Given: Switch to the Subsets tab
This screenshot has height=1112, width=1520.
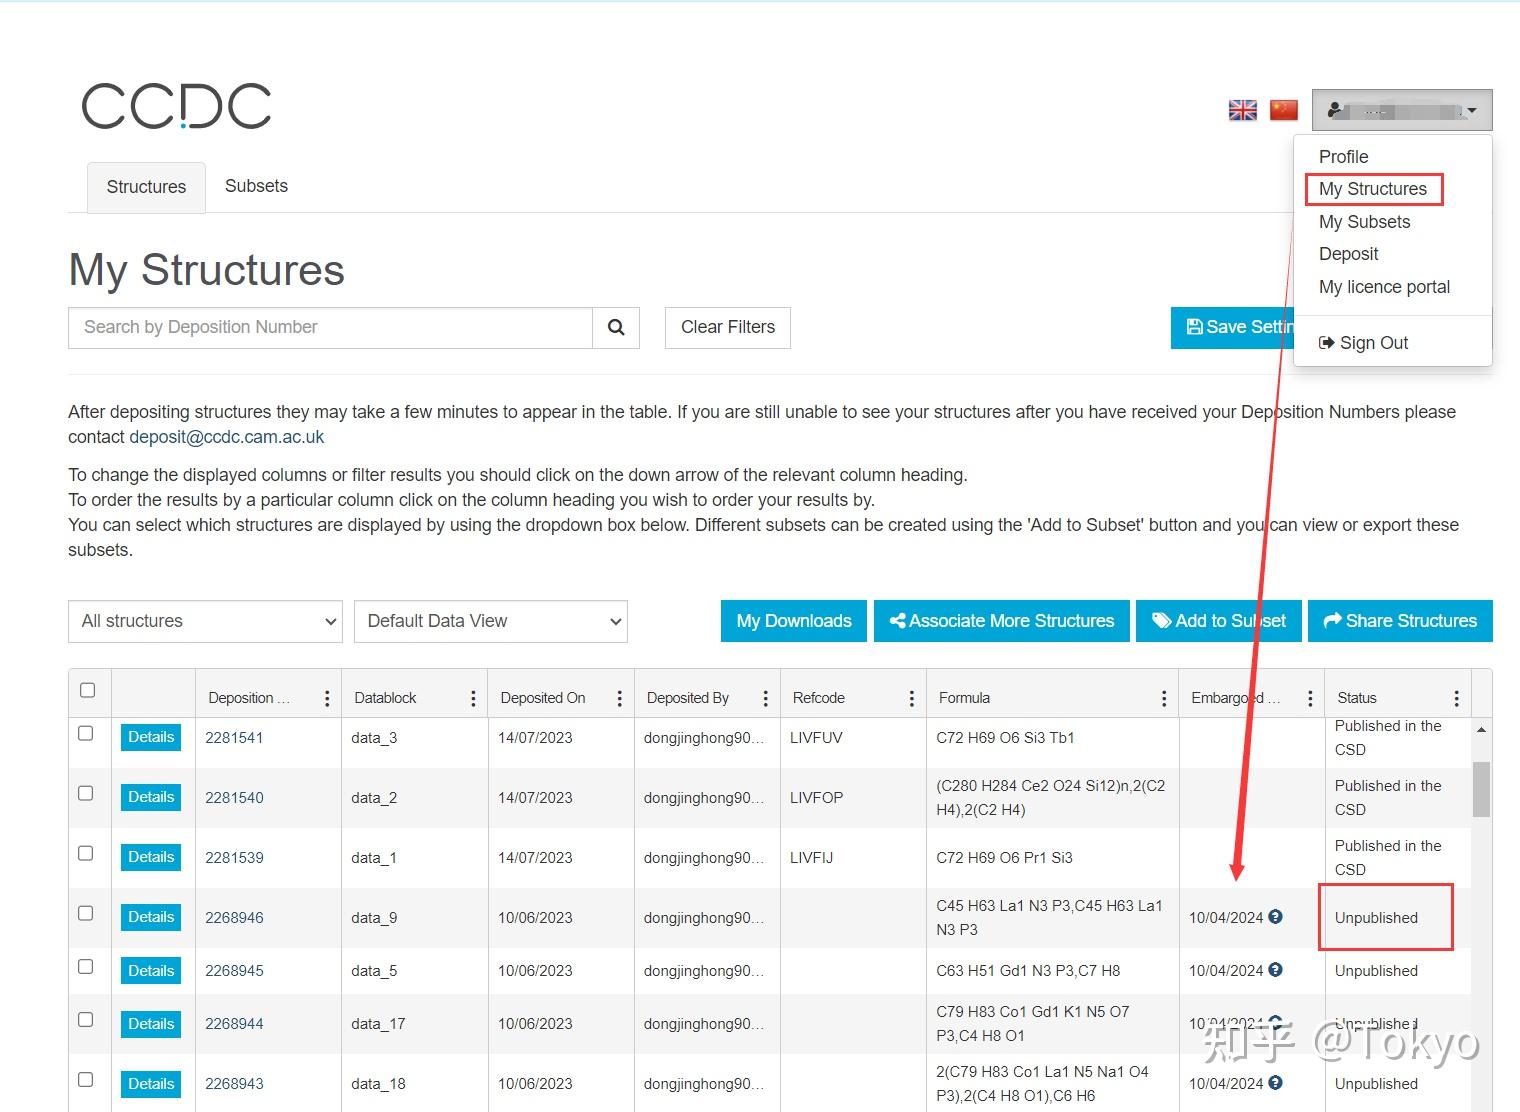Looking at the screenshot, I should click(256, 186).
